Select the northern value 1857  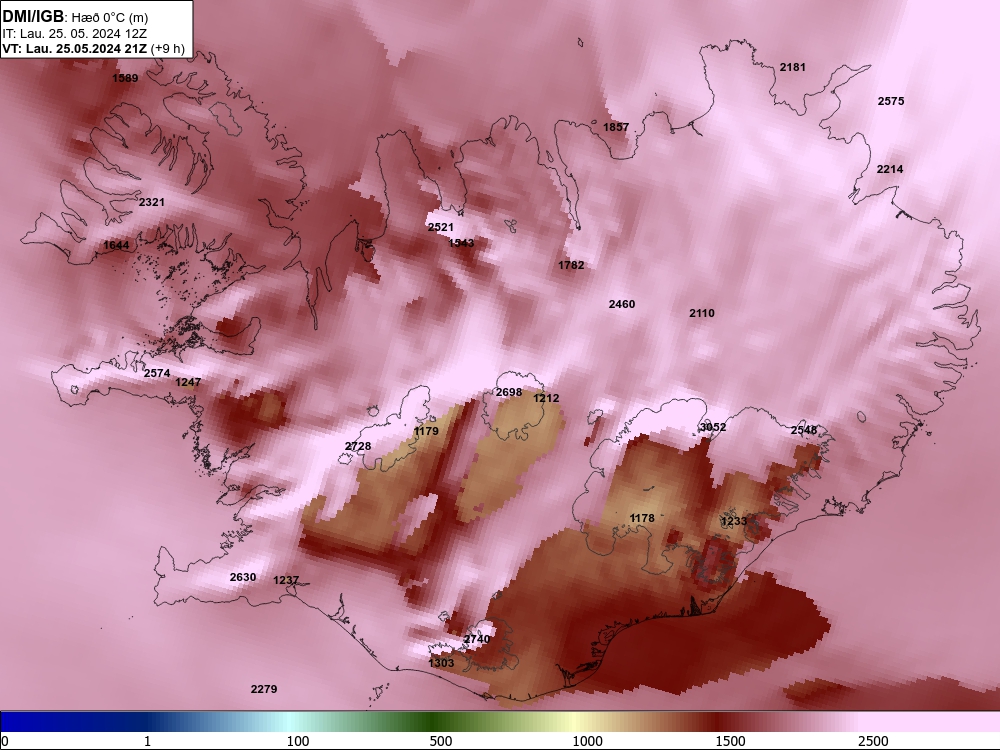click(x=616, y=127)
